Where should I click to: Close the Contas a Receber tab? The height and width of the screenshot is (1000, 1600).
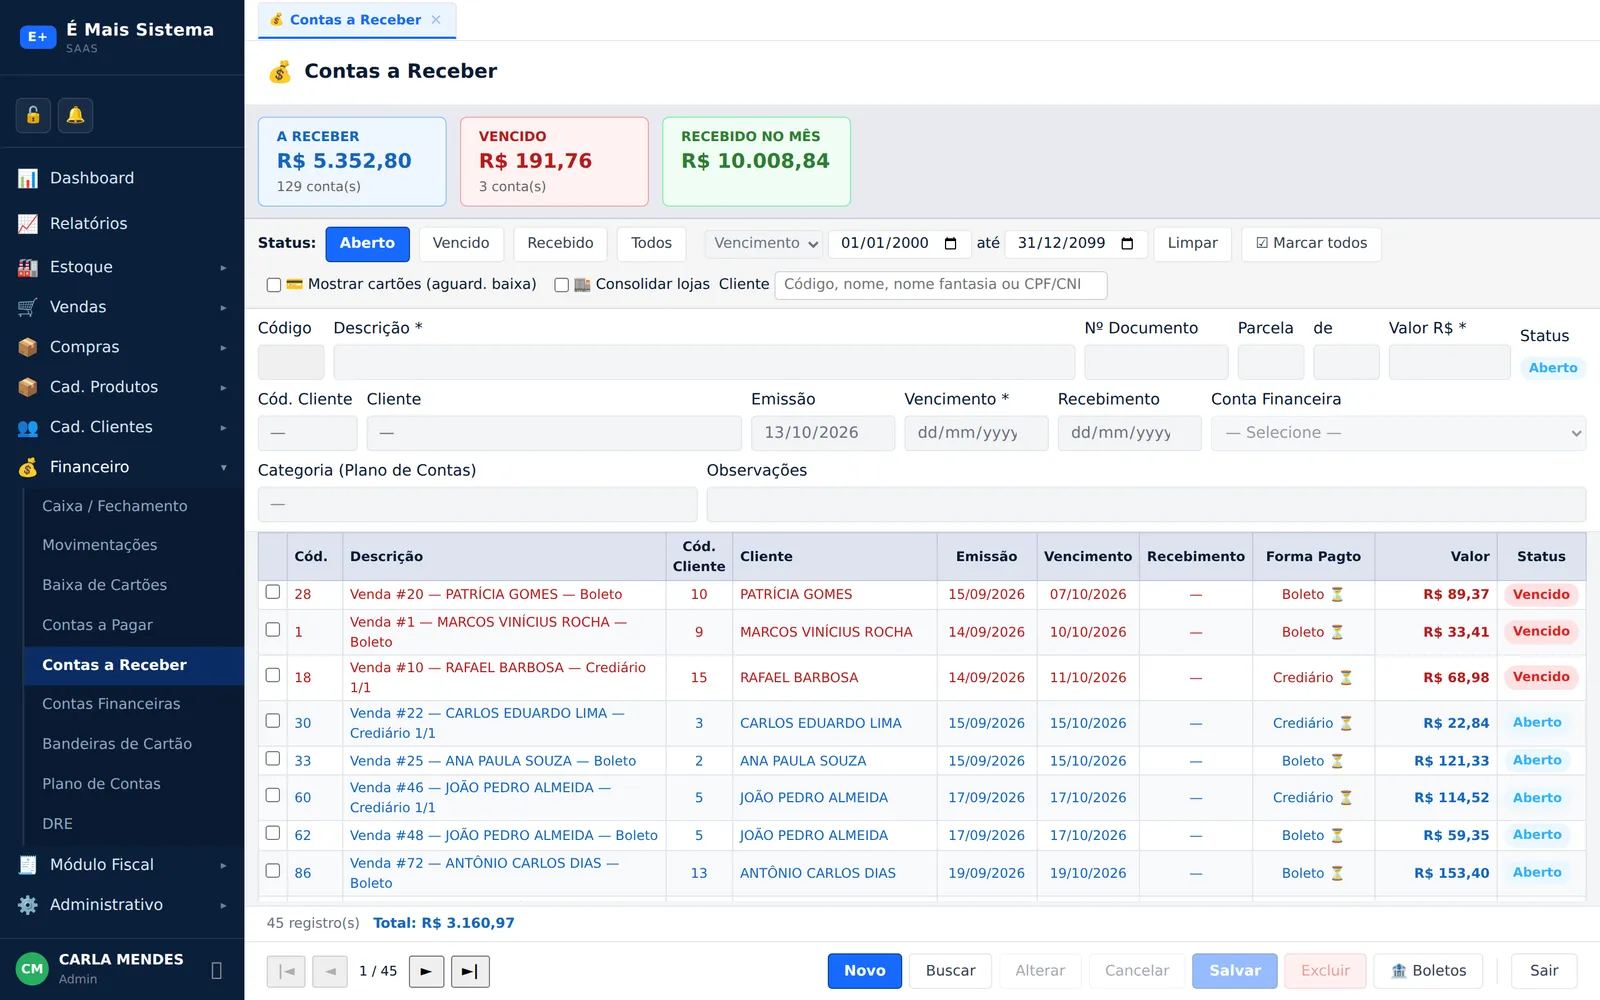tap(436, 20)
